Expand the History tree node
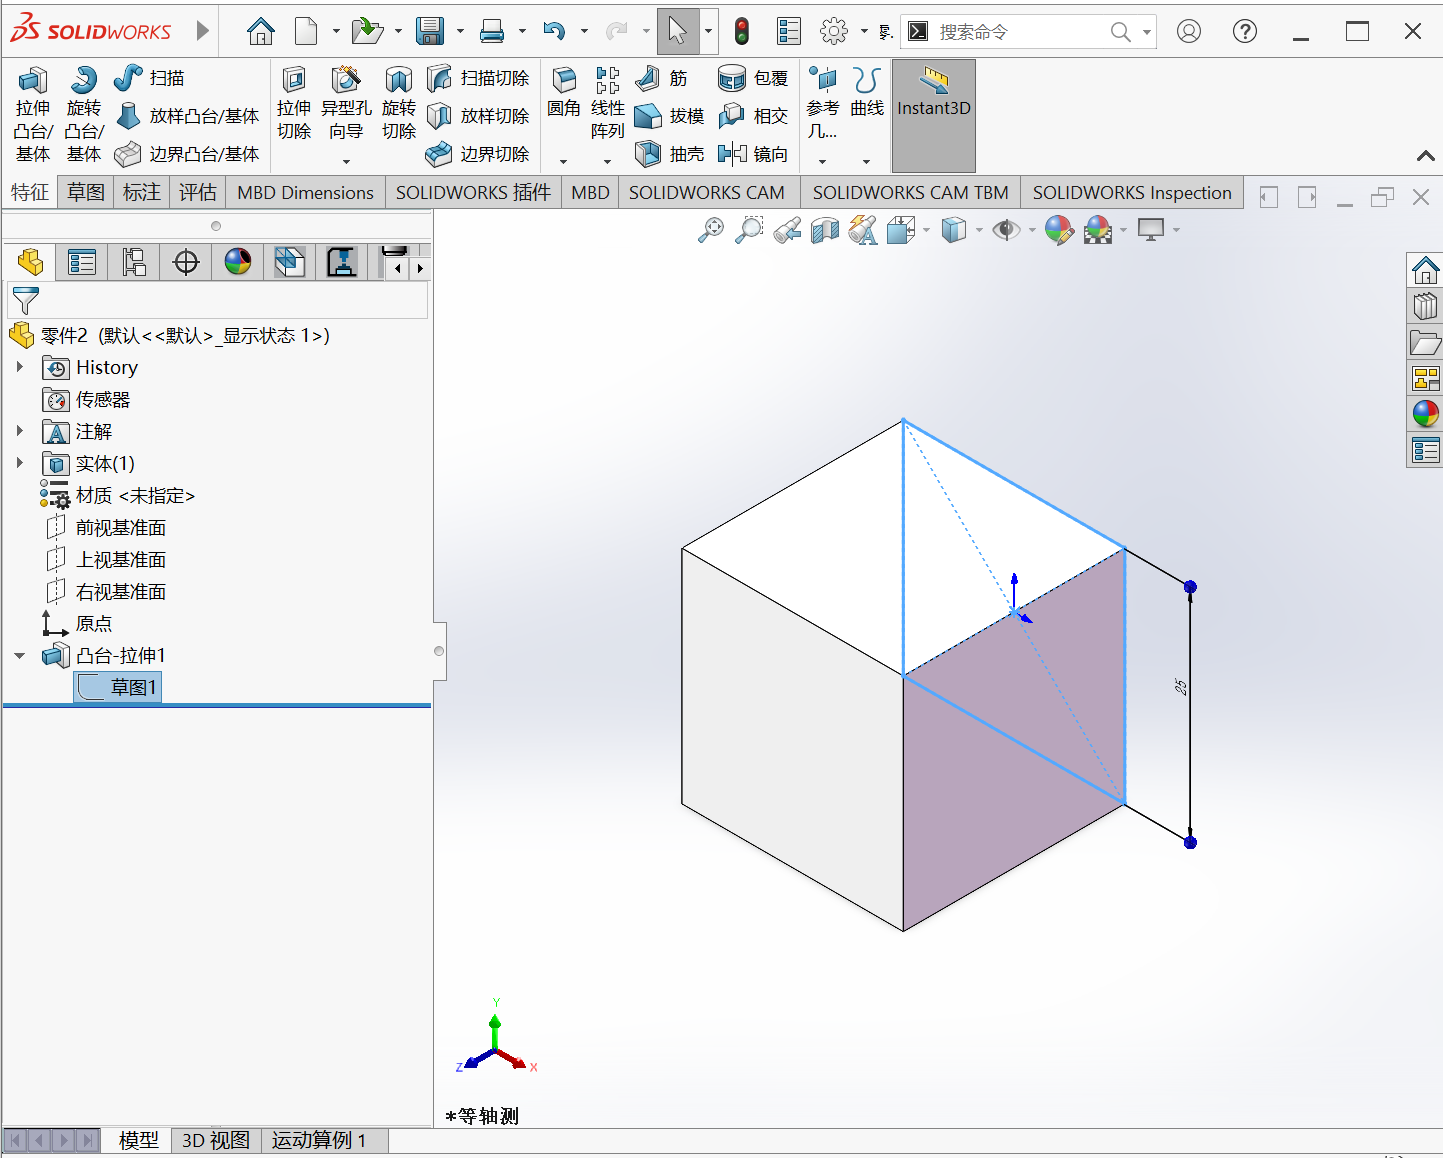This screenshot has height=1158, width=1443. [x=19, y=367]
